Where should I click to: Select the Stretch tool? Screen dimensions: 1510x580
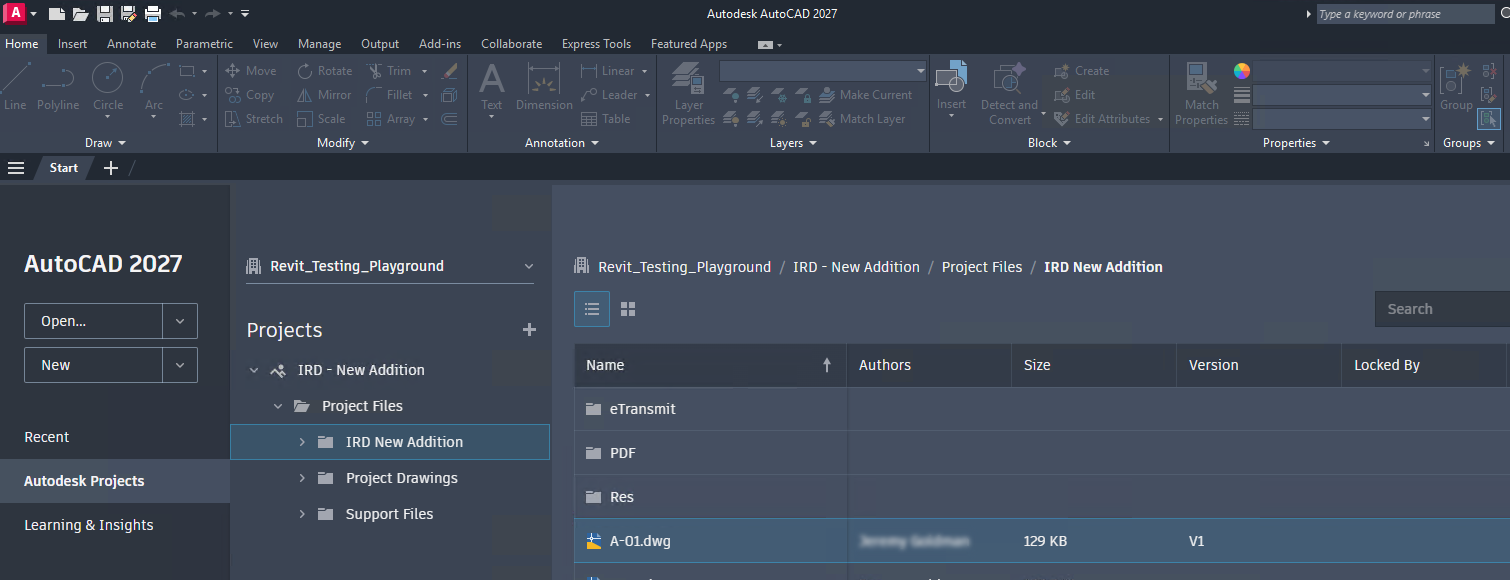[254, 119]
